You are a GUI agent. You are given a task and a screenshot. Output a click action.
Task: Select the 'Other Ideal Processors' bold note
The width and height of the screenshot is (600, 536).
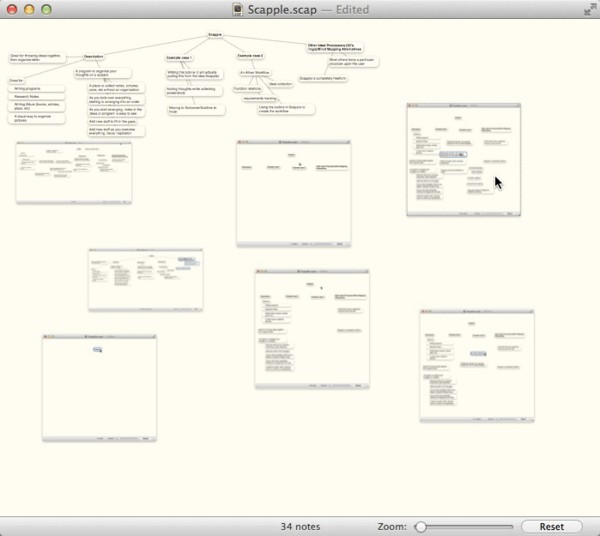point(335,47)
